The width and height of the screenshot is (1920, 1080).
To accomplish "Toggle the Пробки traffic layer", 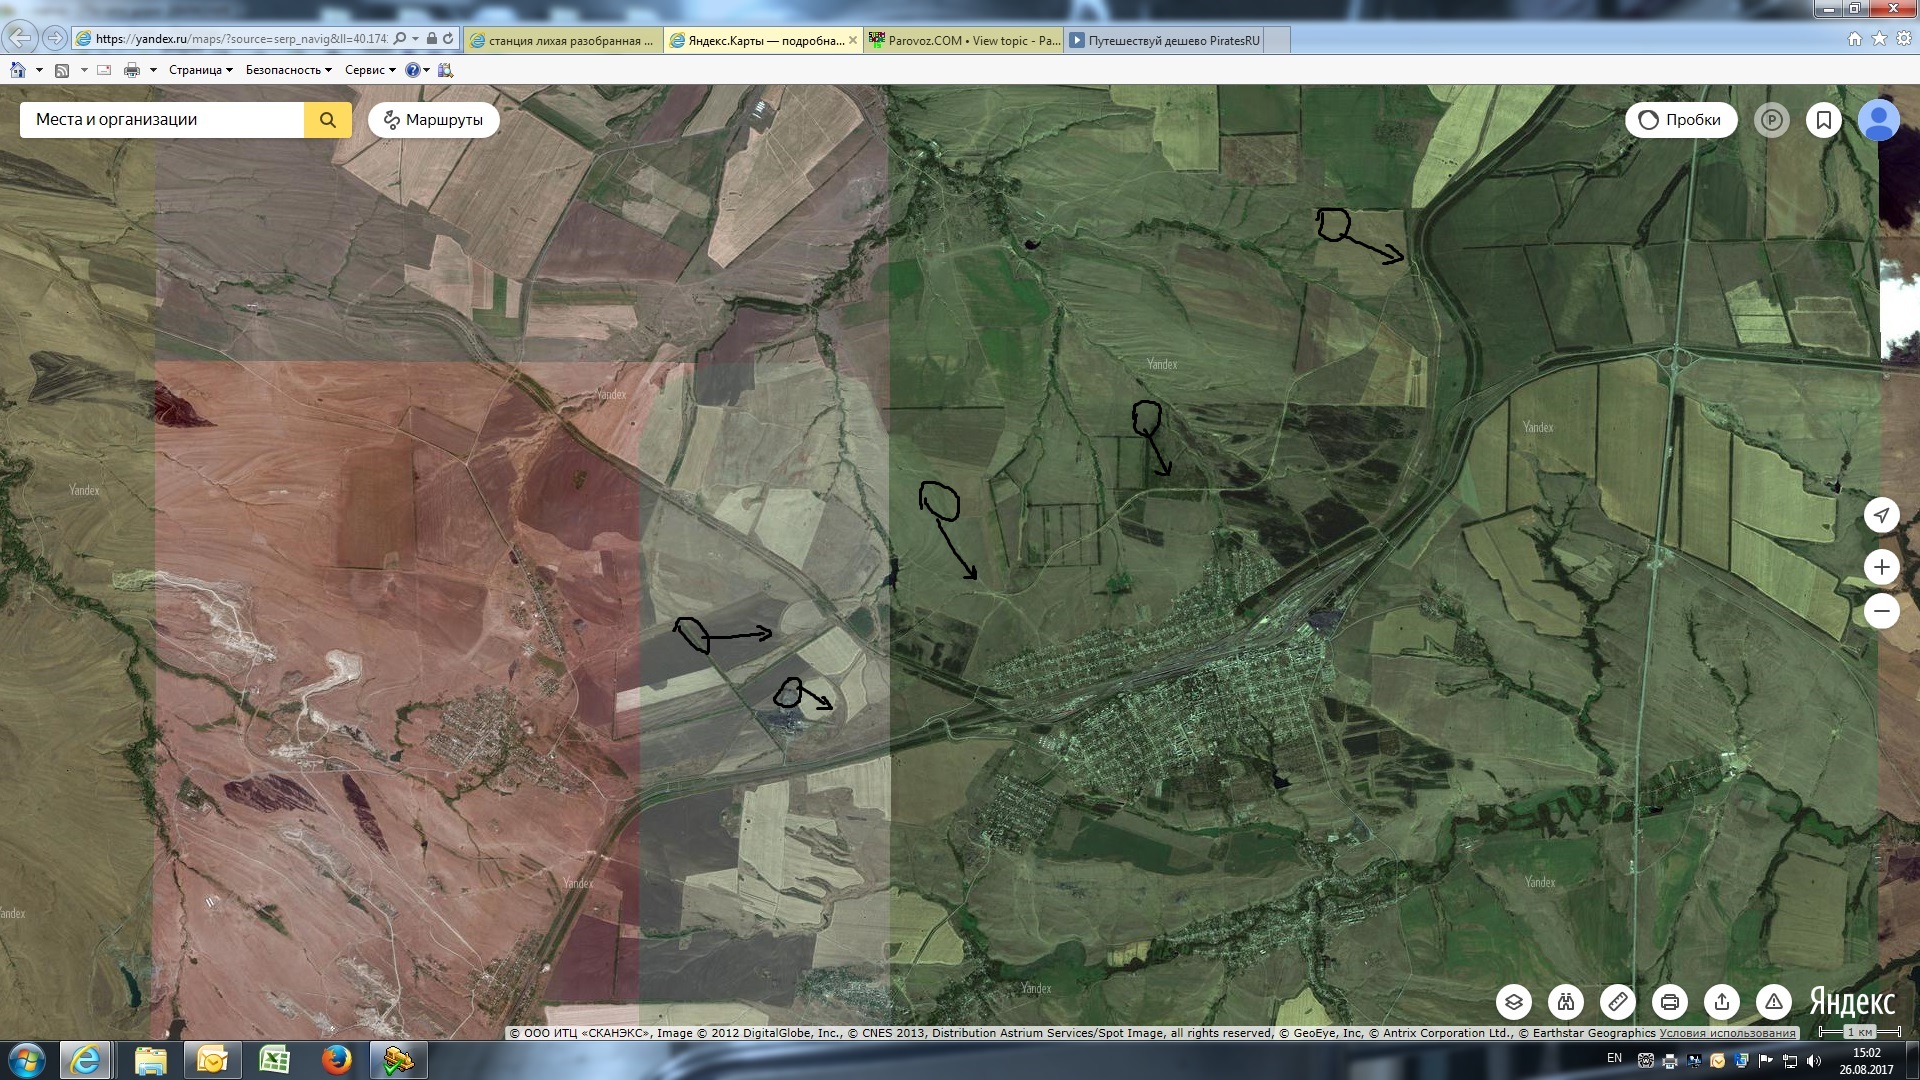I will [1681, 120].
